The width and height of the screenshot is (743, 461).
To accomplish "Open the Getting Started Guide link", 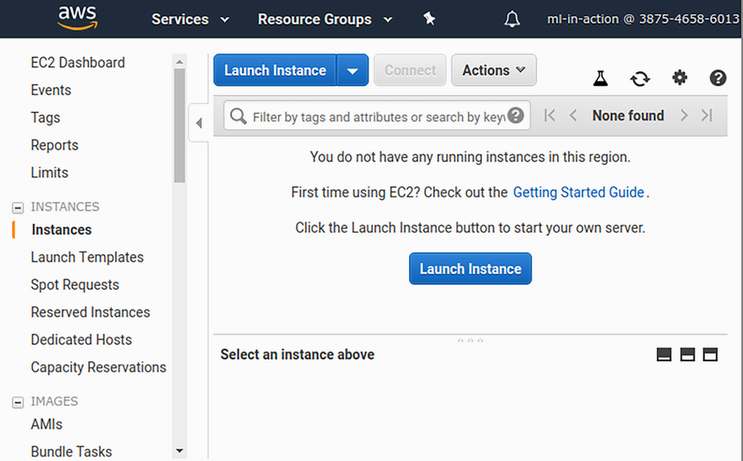I will tap(579, 192).
